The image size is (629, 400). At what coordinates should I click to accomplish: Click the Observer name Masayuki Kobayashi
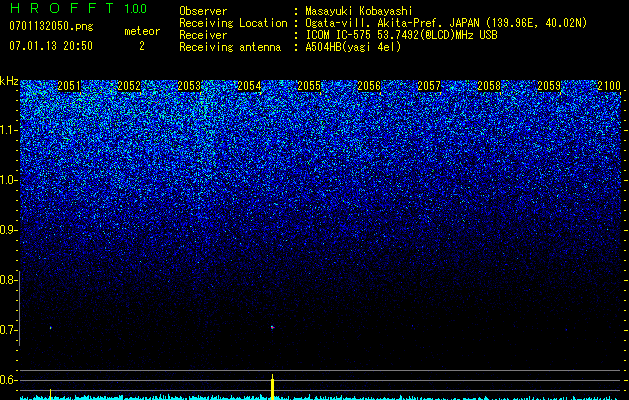(x=359, y=11)
